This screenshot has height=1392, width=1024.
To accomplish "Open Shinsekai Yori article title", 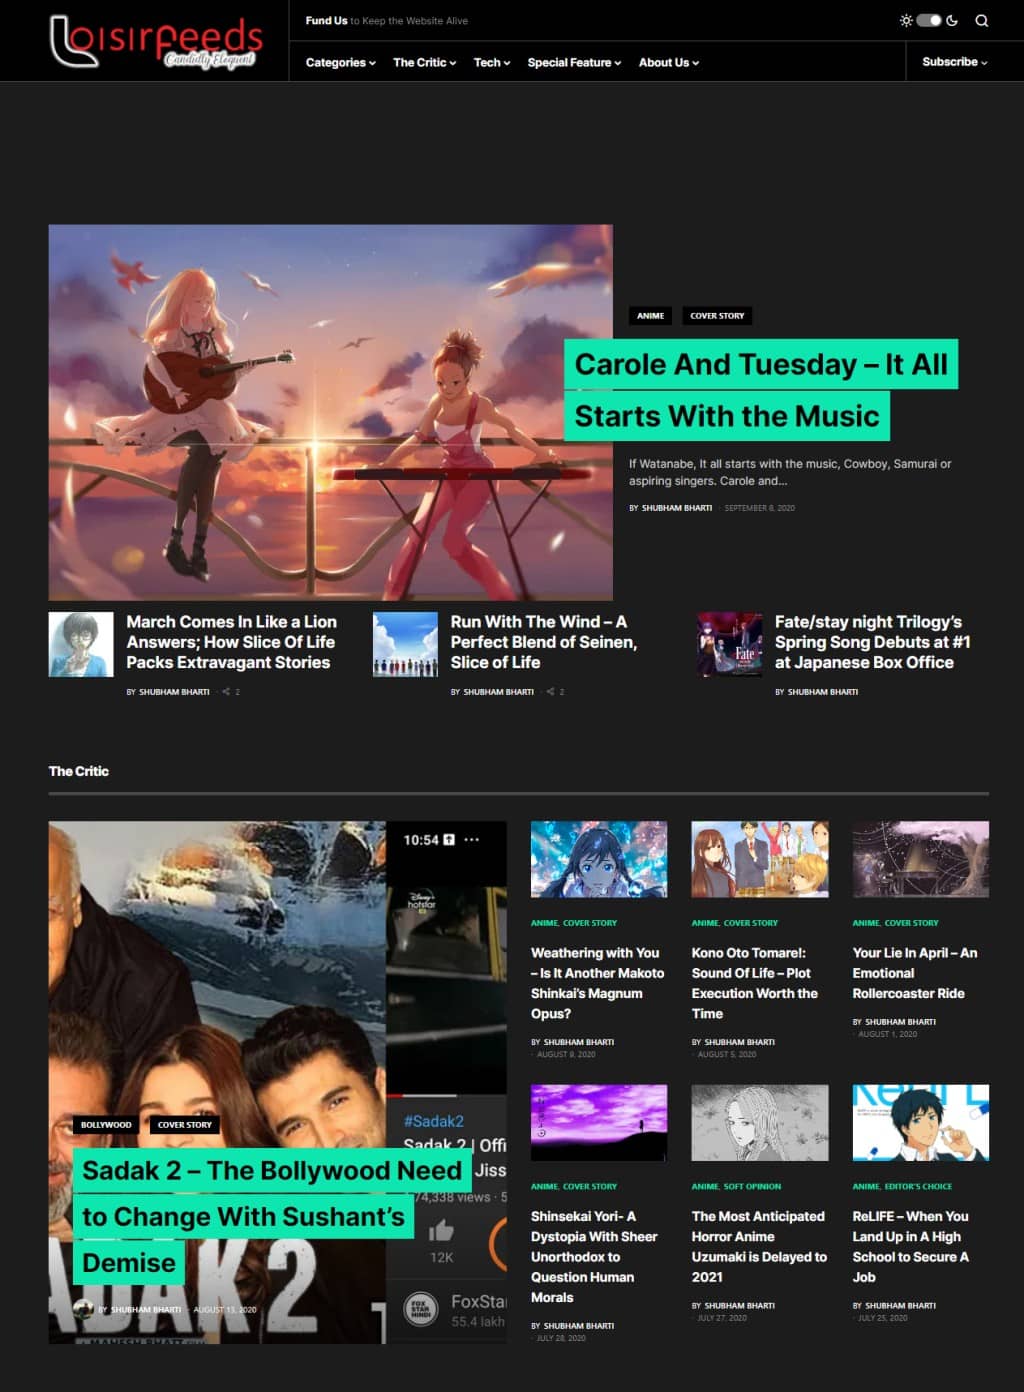I will [594, 1257].
